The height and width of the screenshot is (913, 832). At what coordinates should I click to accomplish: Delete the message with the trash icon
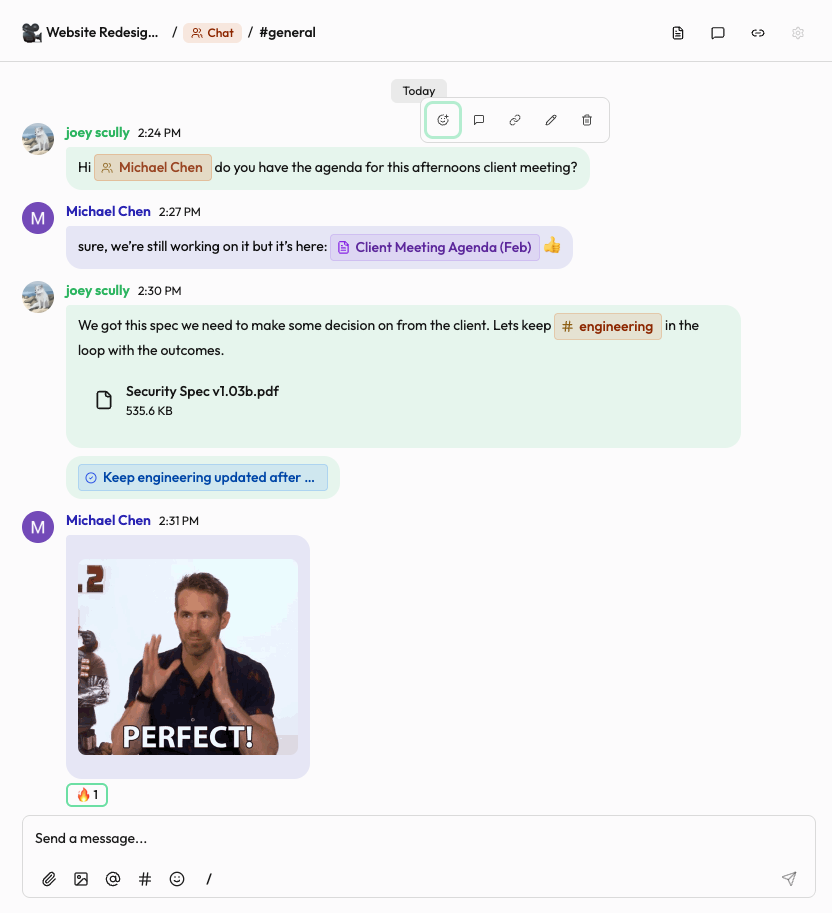tap(587, 119)
